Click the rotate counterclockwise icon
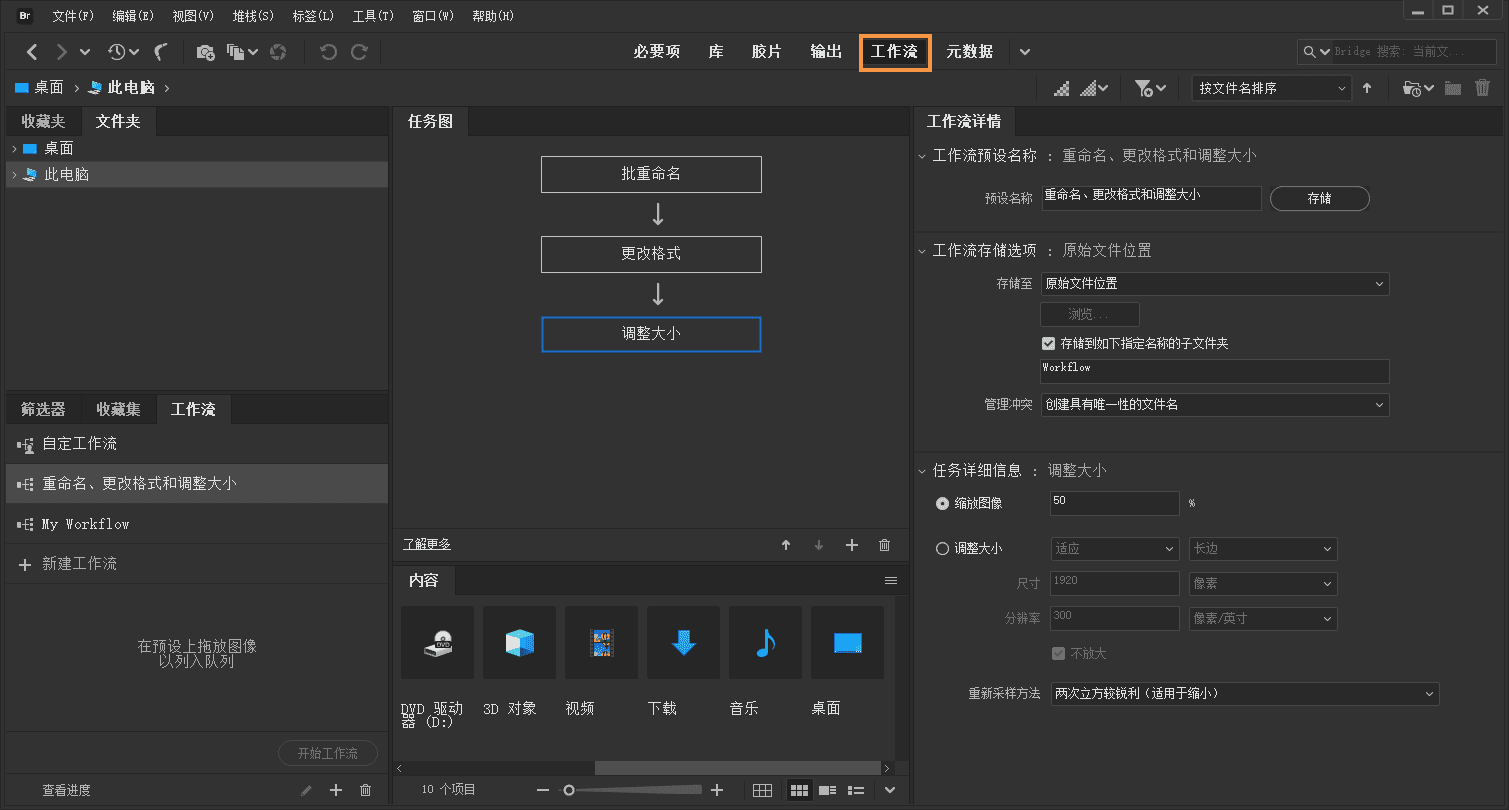Viewport: 1509px width, 810px height. (328, 52)
